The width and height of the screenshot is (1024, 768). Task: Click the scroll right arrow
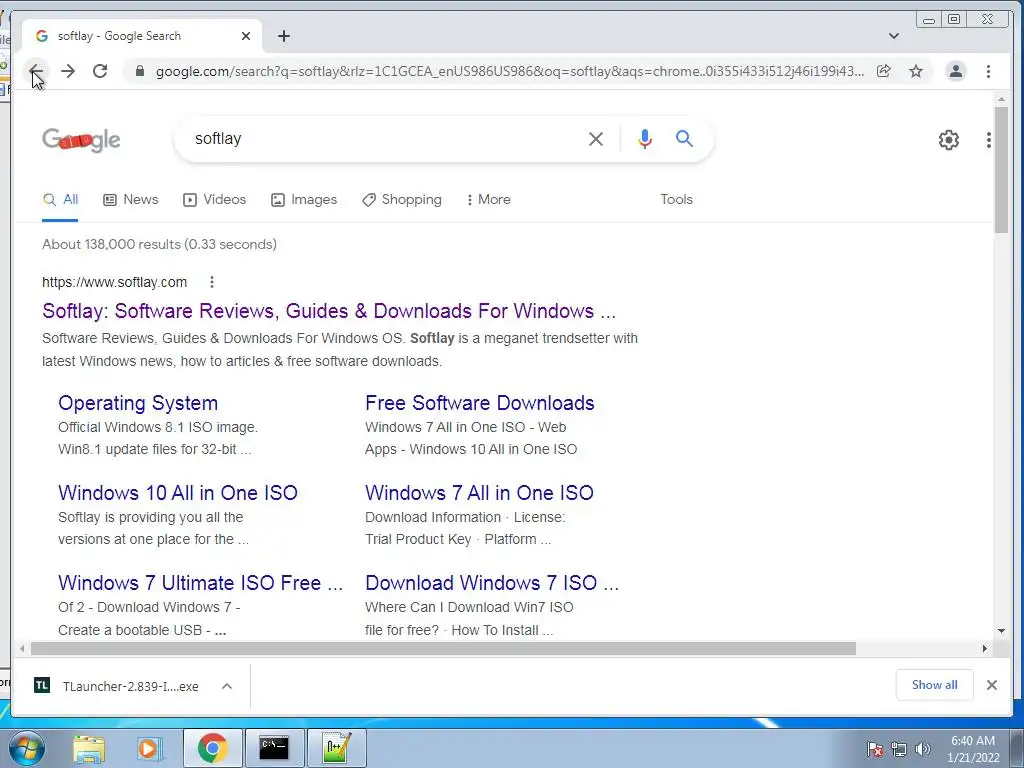985,648
